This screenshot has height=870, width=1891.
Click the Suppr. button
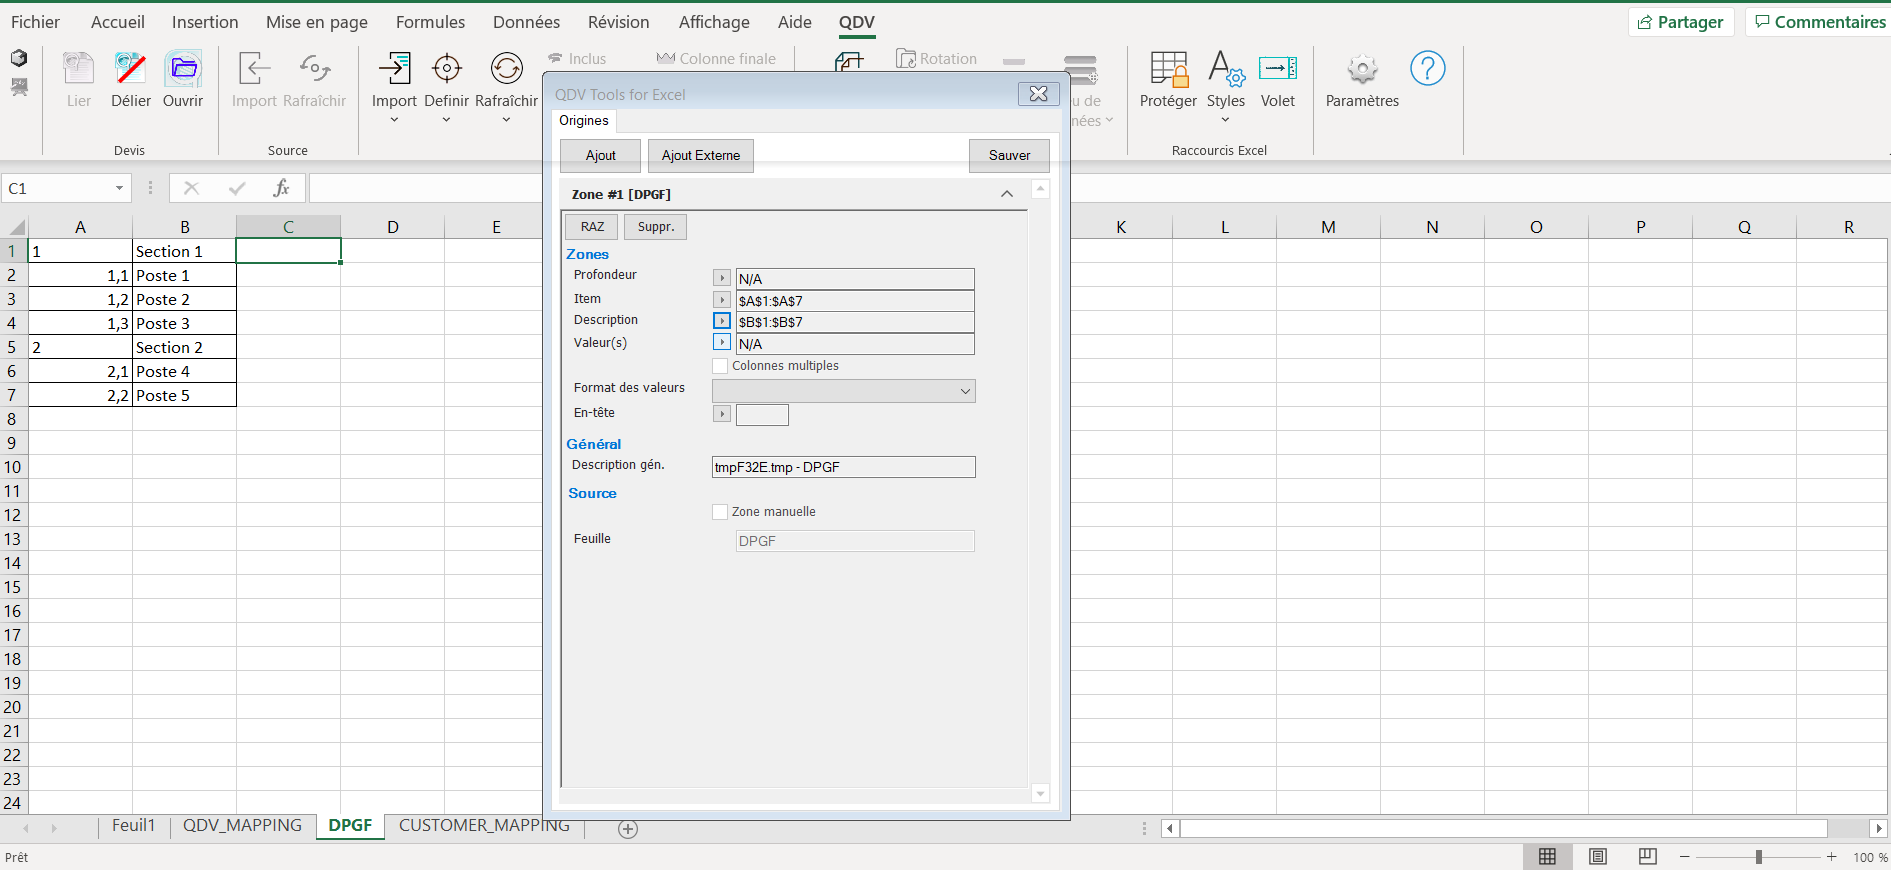click(656, 227)
